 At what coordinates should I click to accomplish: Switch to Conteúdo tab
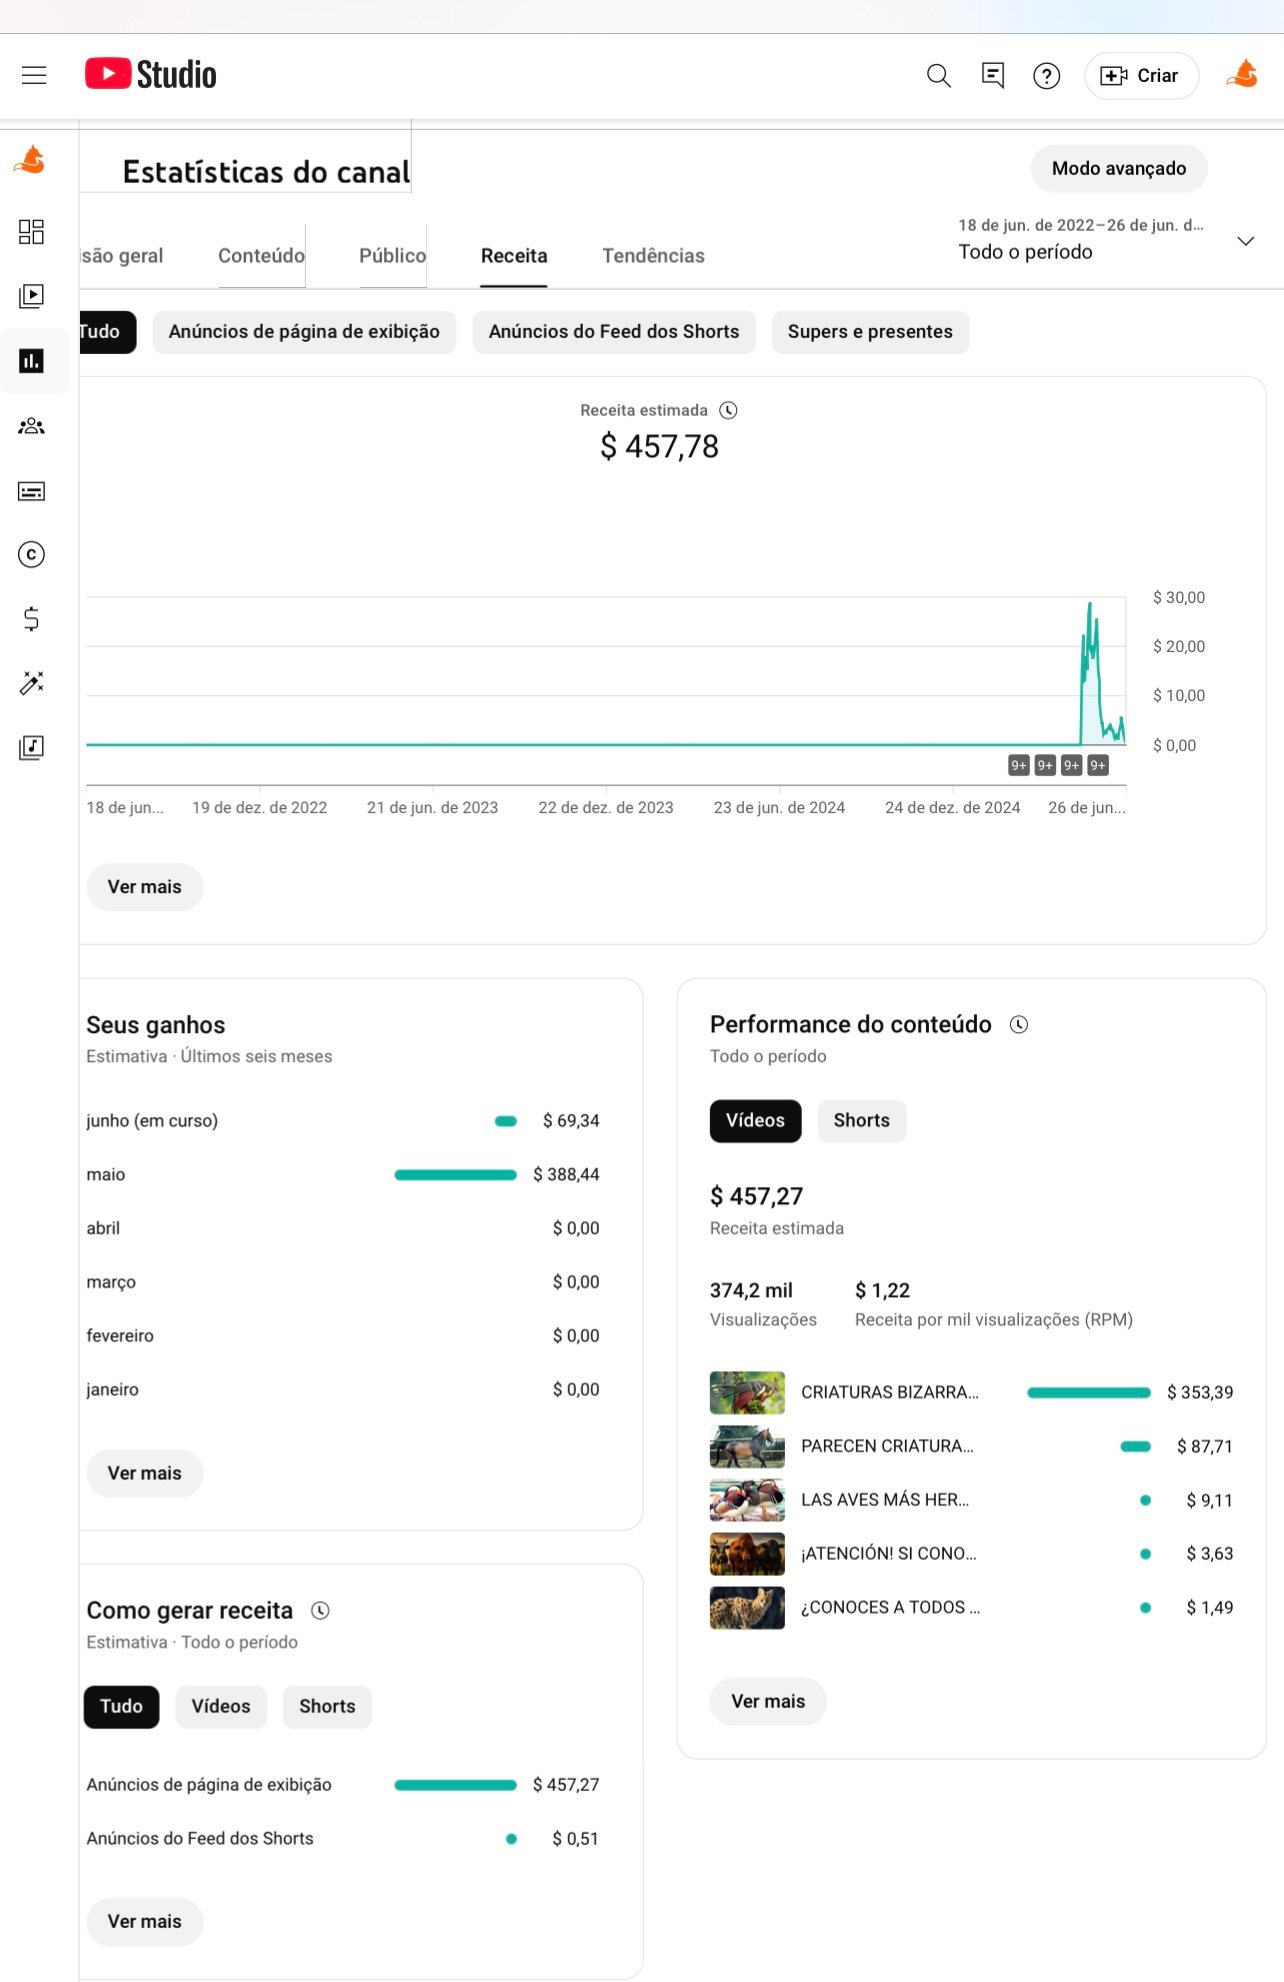coord(261,256)
